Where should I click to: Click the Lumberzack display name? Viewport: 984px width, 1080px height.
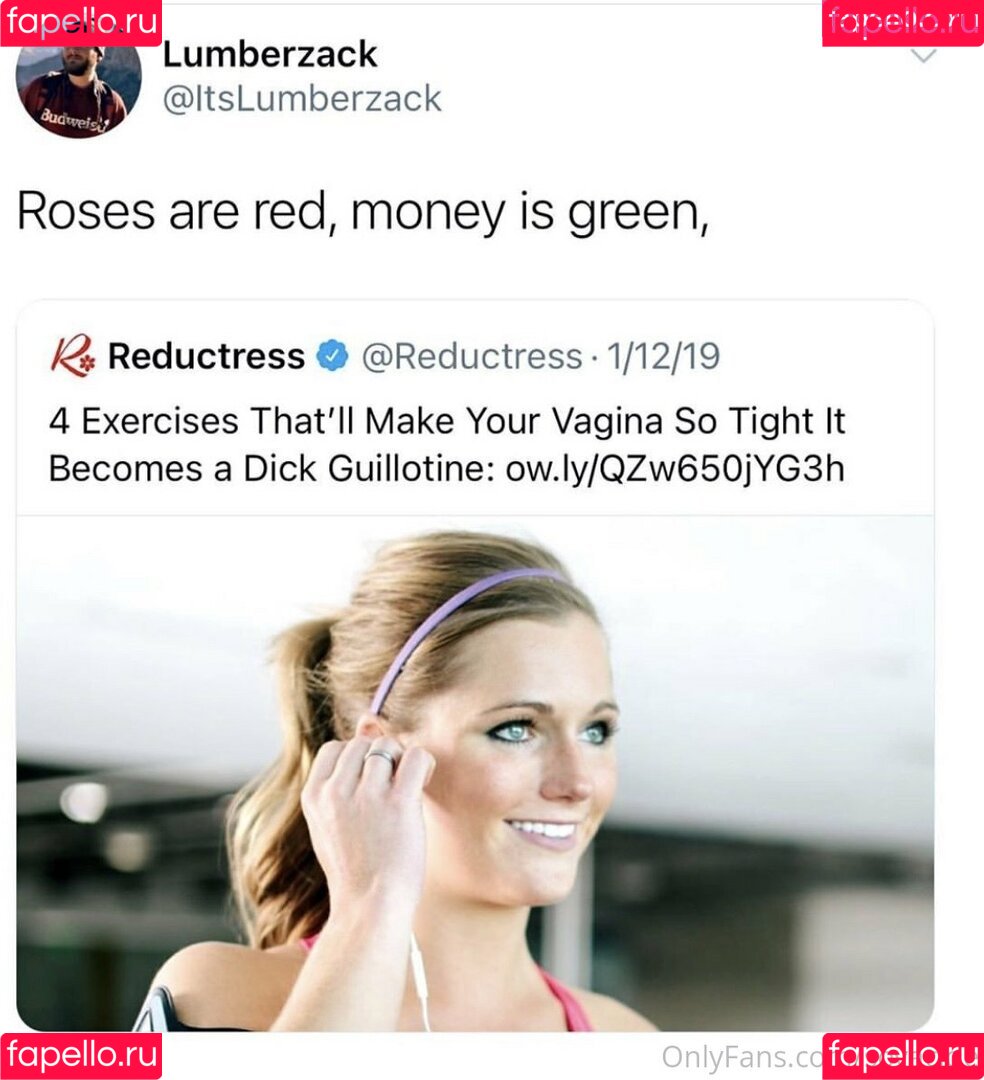[270, 54]
